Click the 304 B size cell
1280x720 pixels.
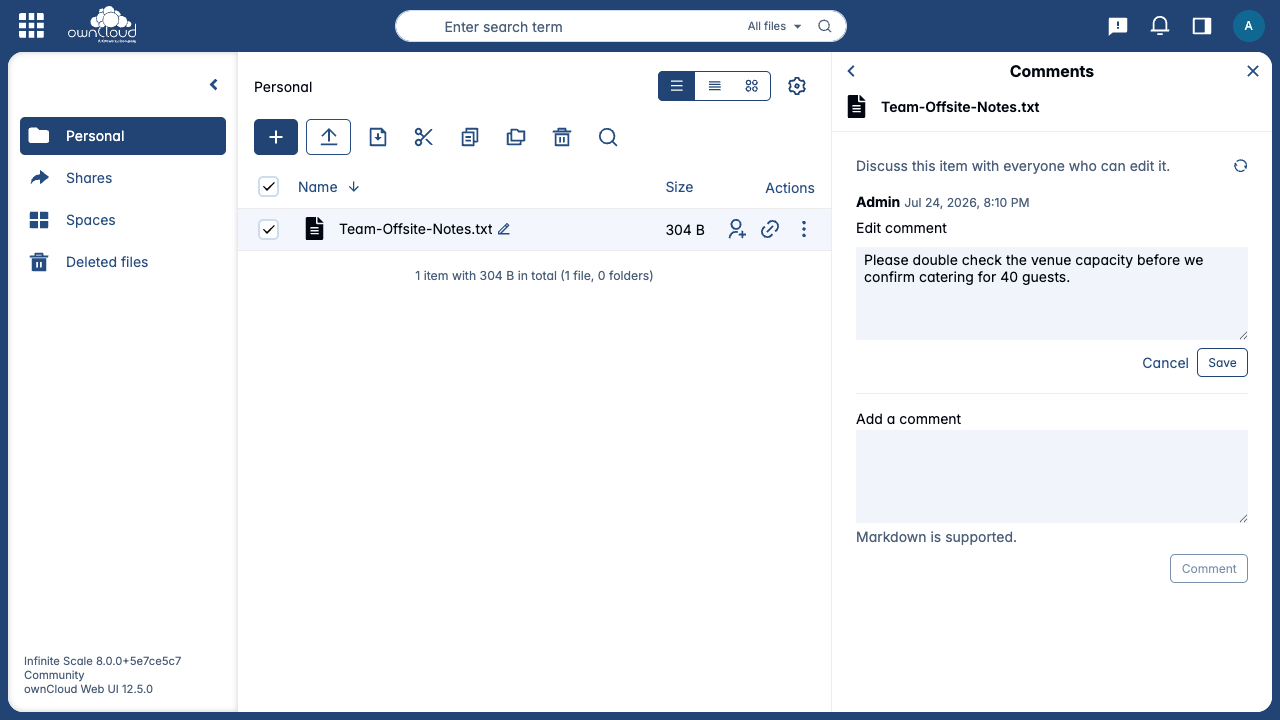pyautogui.click(x=685, y=230)
